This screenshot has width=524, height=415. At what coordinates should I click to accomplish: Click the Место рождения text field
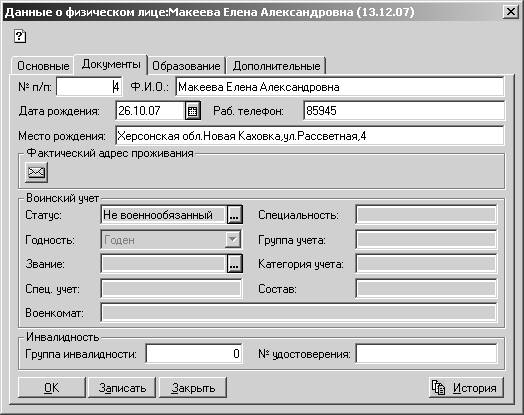(309, 136)
